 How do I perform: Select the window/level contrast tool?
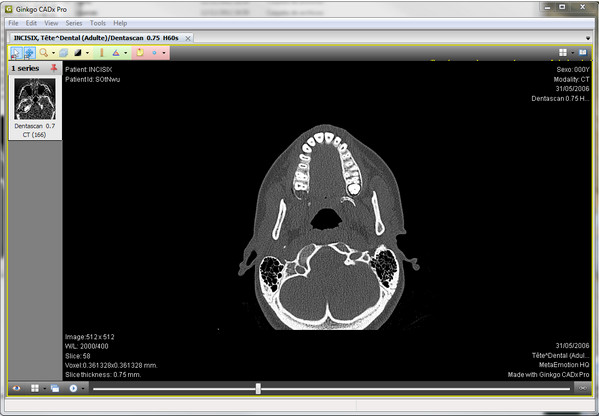78,53
